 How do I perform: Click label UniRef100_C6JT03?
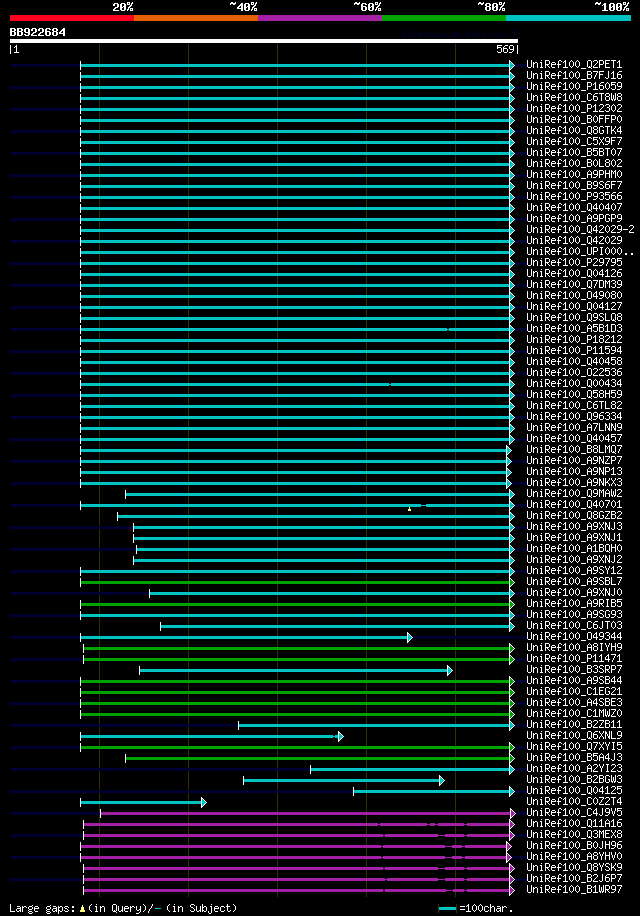[574, 626]
